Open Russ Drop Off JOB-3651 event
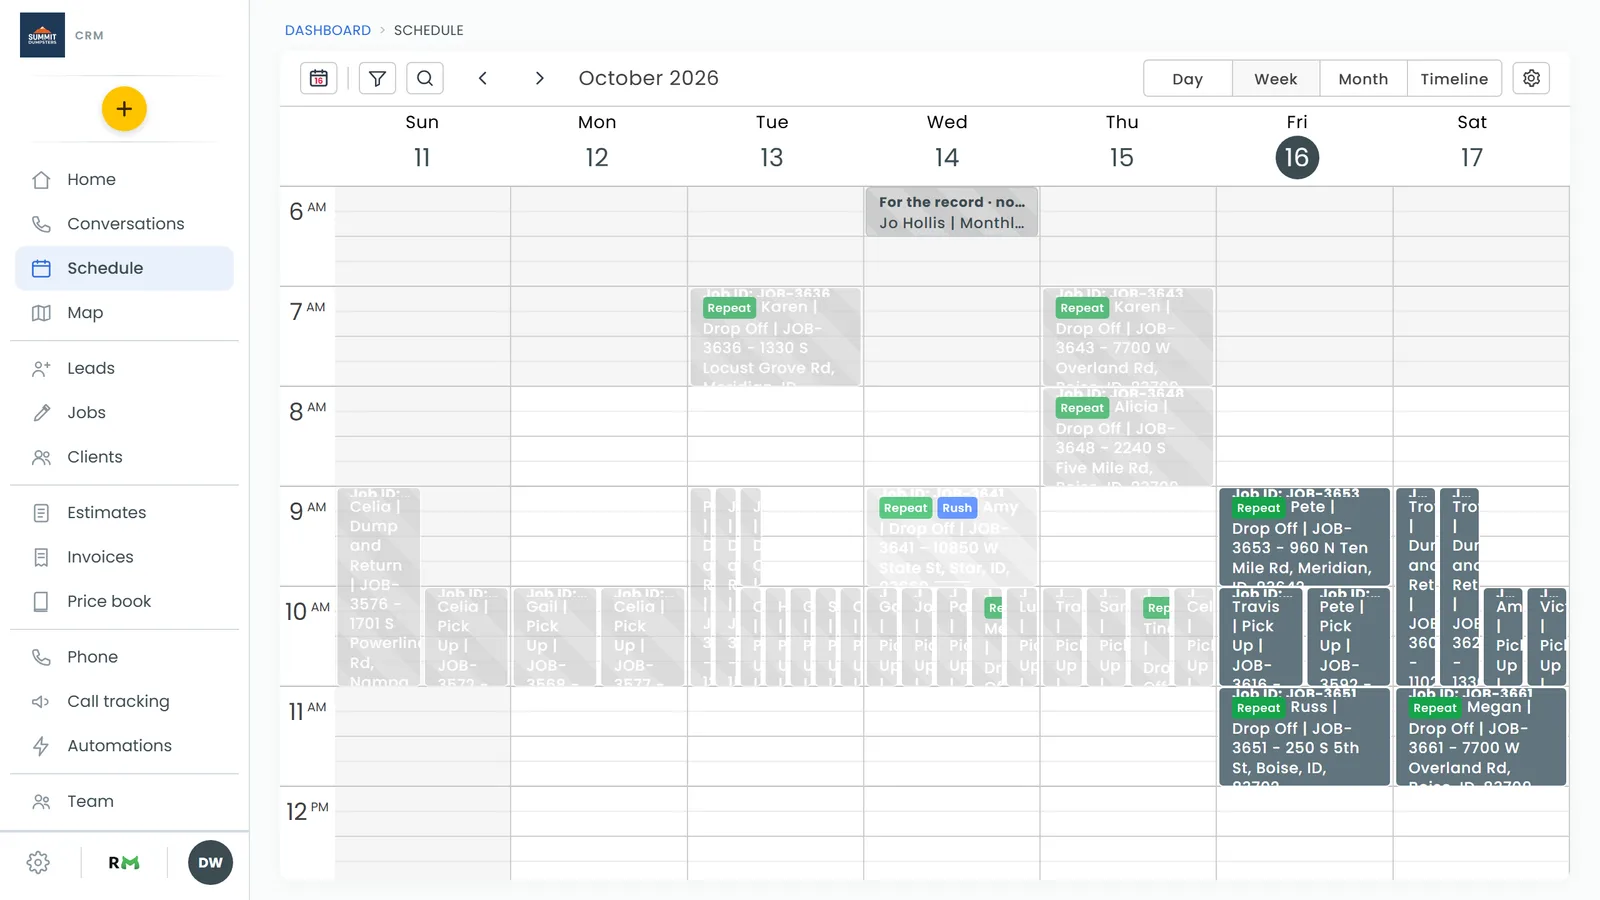1600x900 pixels. click(1304, 737)
